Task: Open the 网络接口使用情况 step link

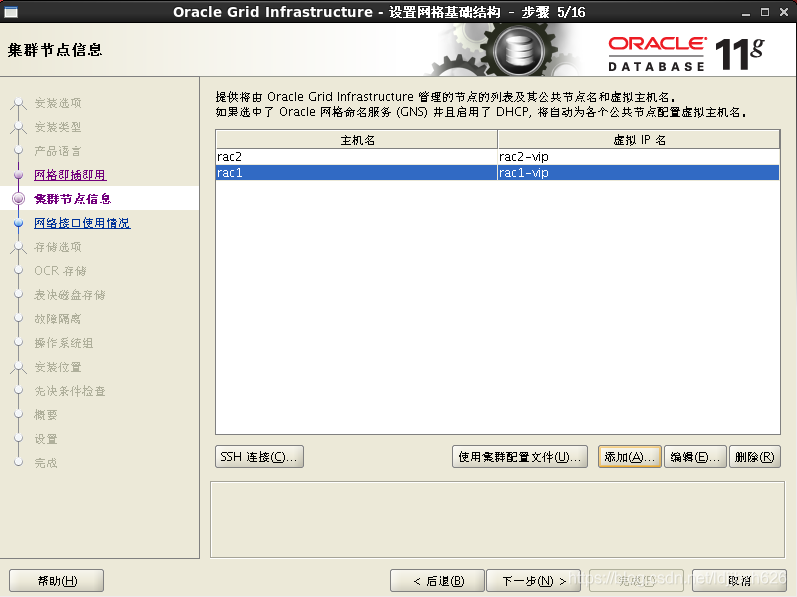Action: click(82, 223)
